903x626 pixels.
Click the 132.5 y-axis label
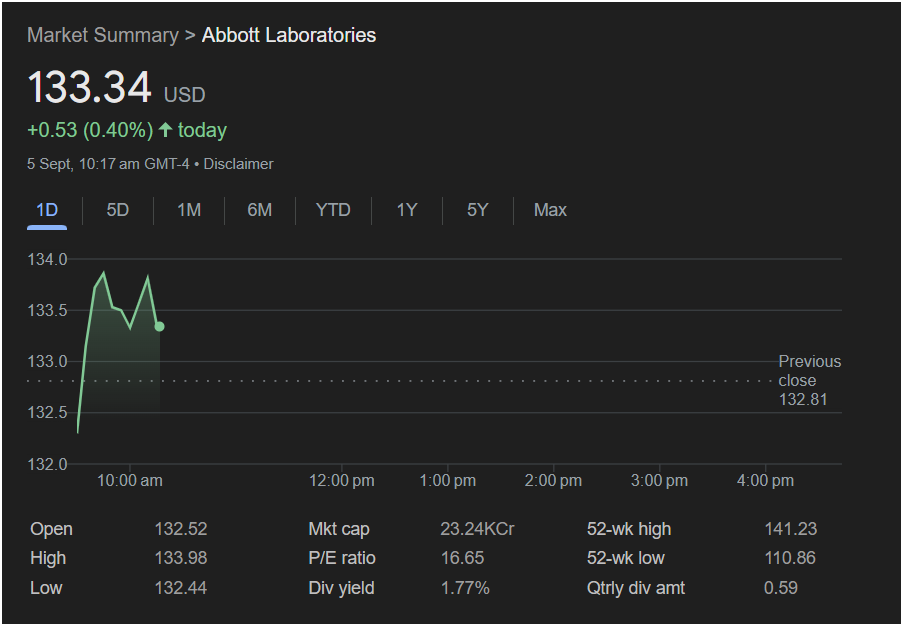(47, 413)
